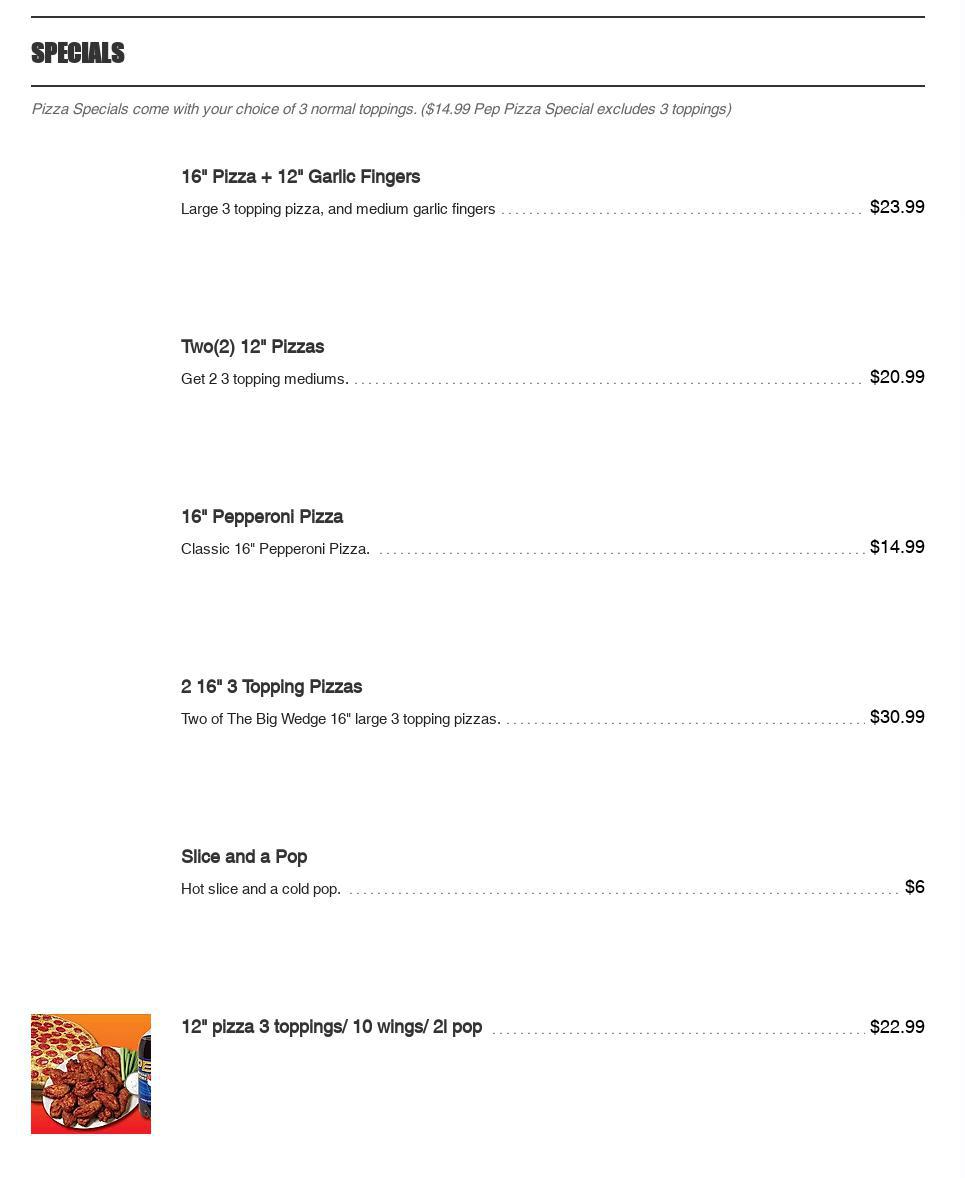The image size is (965, 1178).
Task: Click the "Two of The Big Wedge" description
Action: point(340,719)
